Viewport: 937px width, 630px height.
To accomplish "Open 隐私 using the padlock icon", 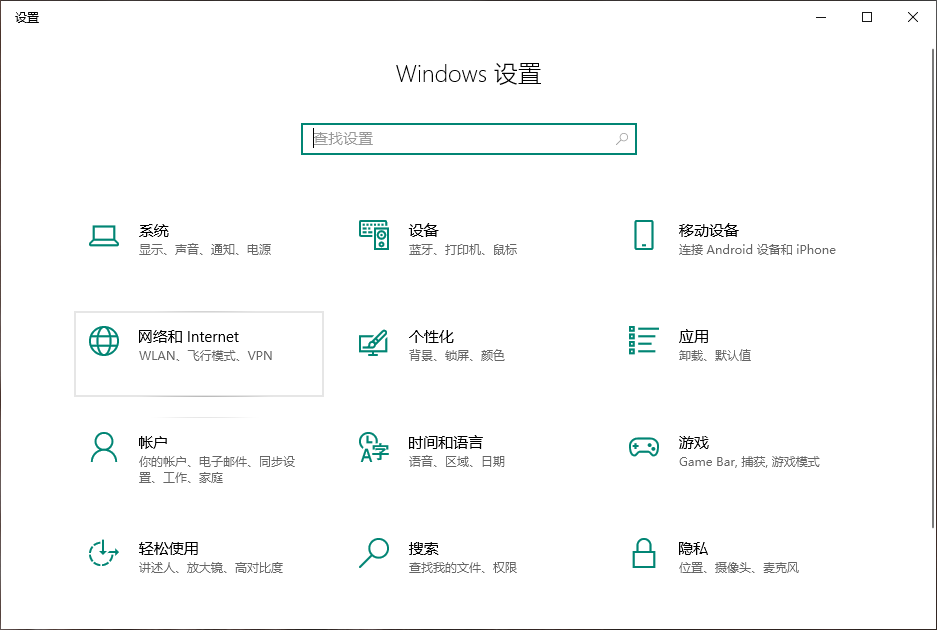I will click(643, 553).
